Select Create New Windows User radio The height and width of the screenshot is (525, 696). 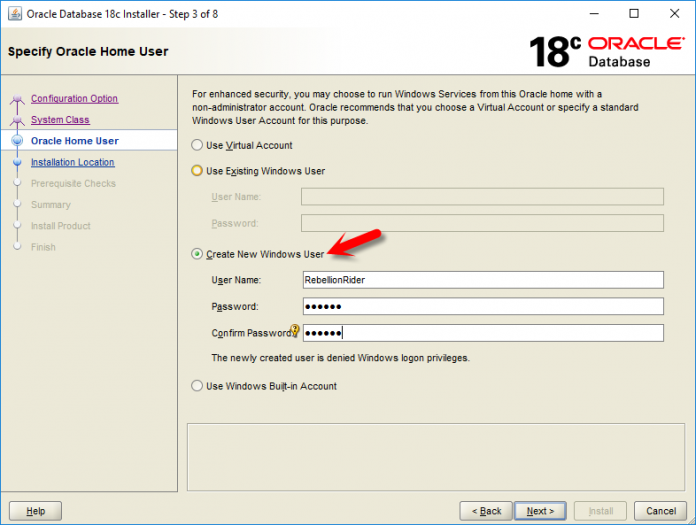[x=197, y=254]
